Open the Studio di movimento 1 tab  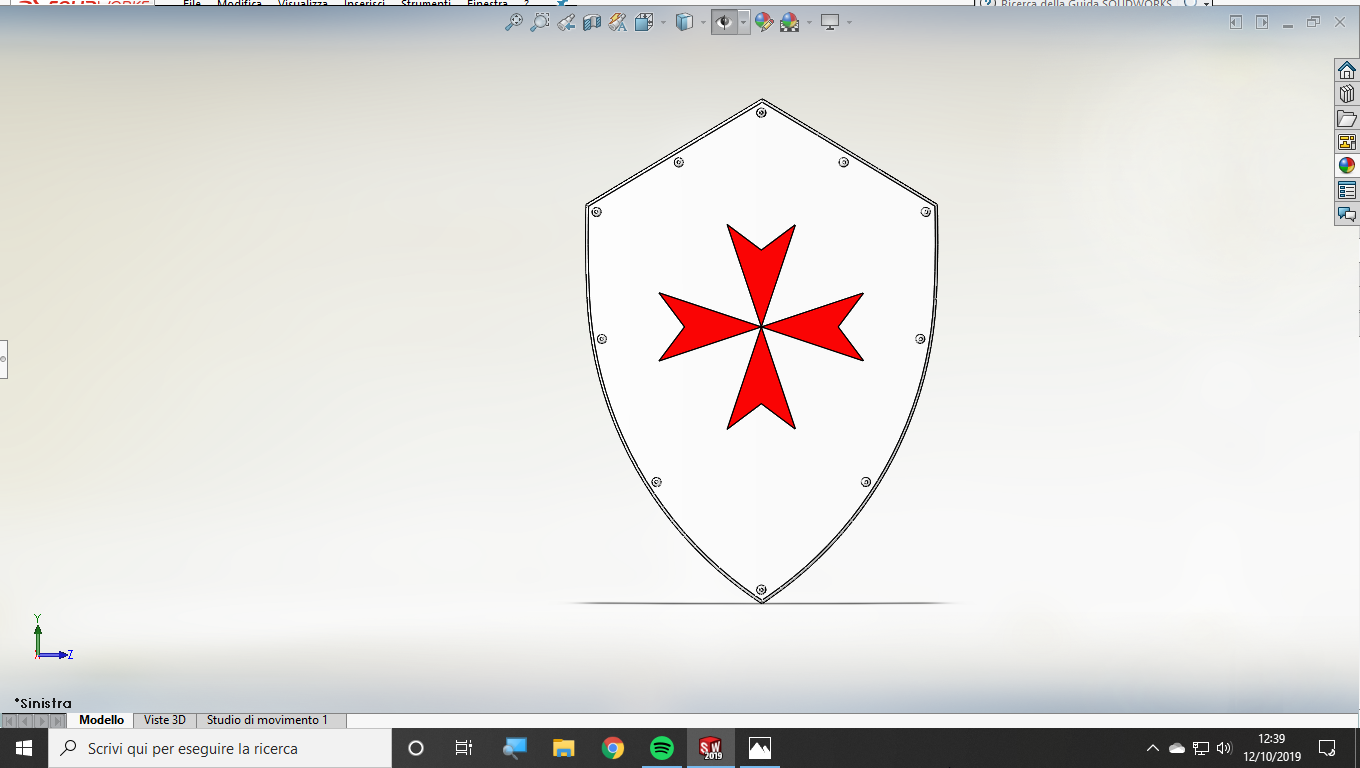(267, 720)
